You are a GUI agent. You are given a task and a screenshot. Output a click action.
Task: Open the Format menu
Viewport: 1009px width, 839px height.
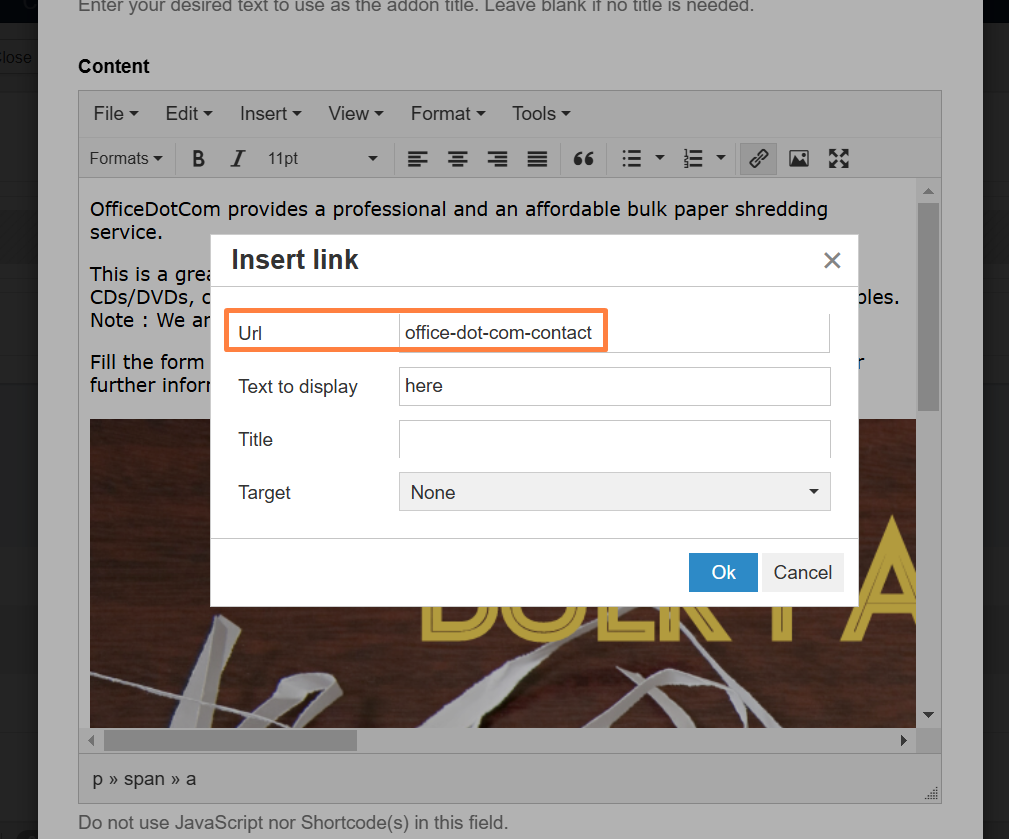point(448,114)
